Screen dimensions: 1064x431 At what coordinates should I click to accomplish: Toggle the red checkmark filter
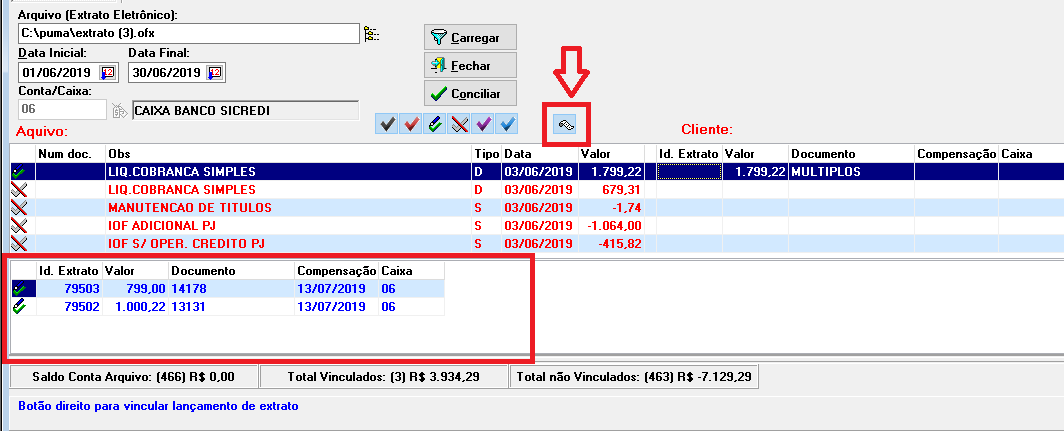tap(410, 124)
